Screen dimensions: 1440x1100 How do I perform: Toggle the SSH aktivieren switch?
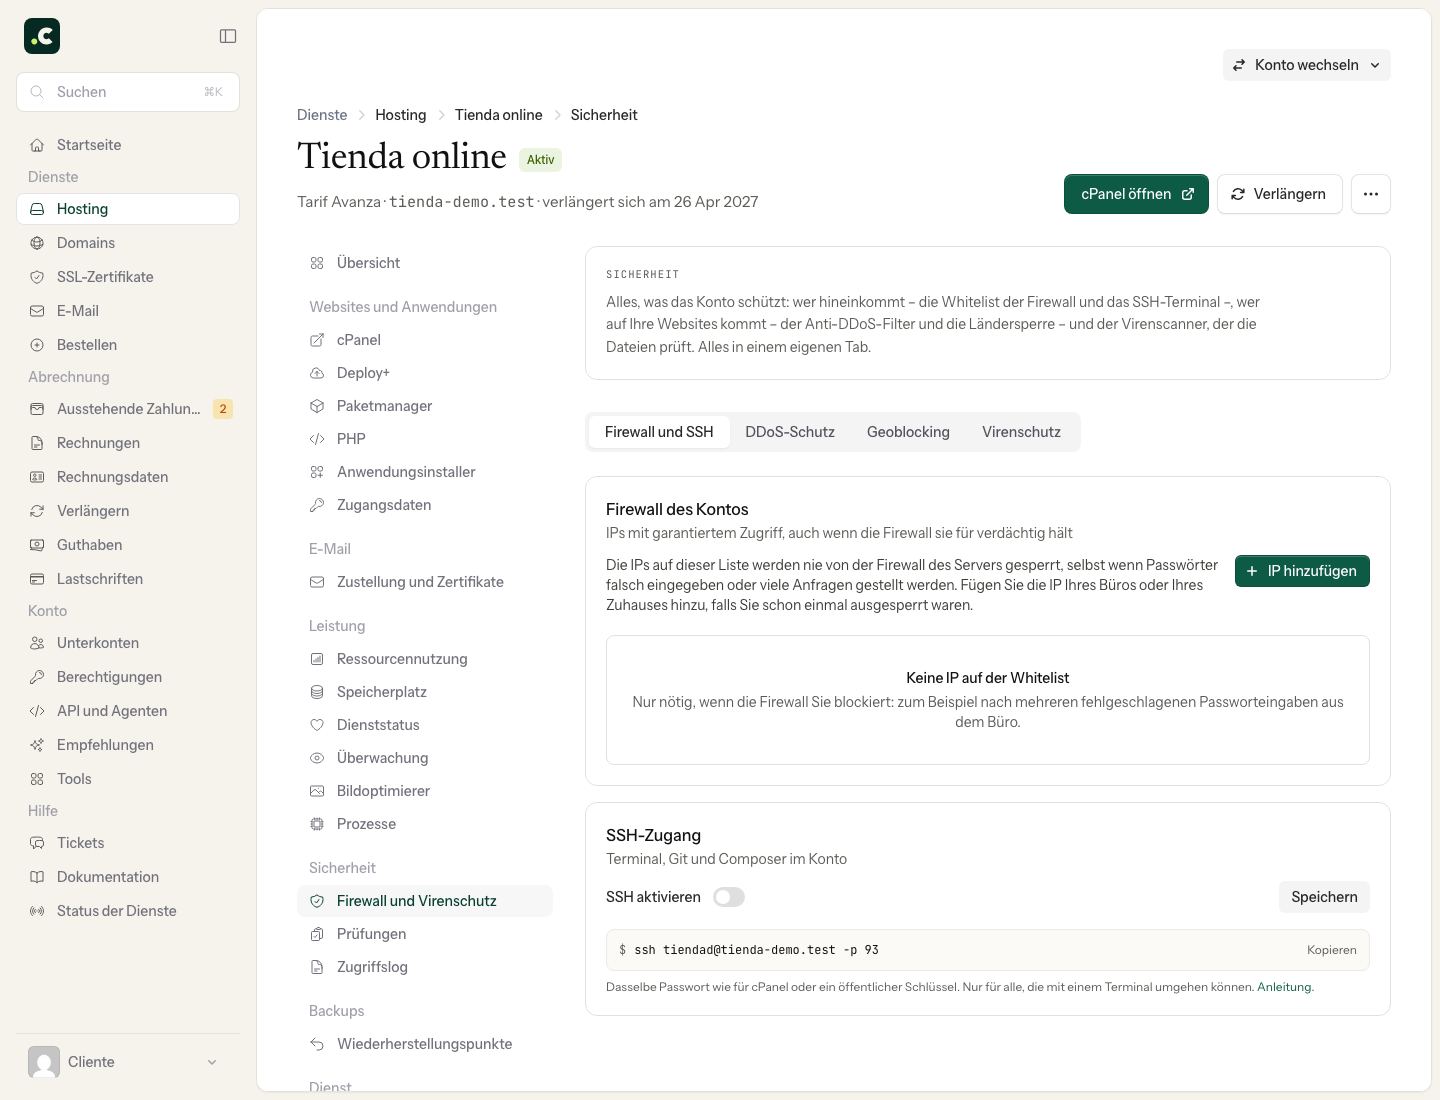click(x=729, y=897)
